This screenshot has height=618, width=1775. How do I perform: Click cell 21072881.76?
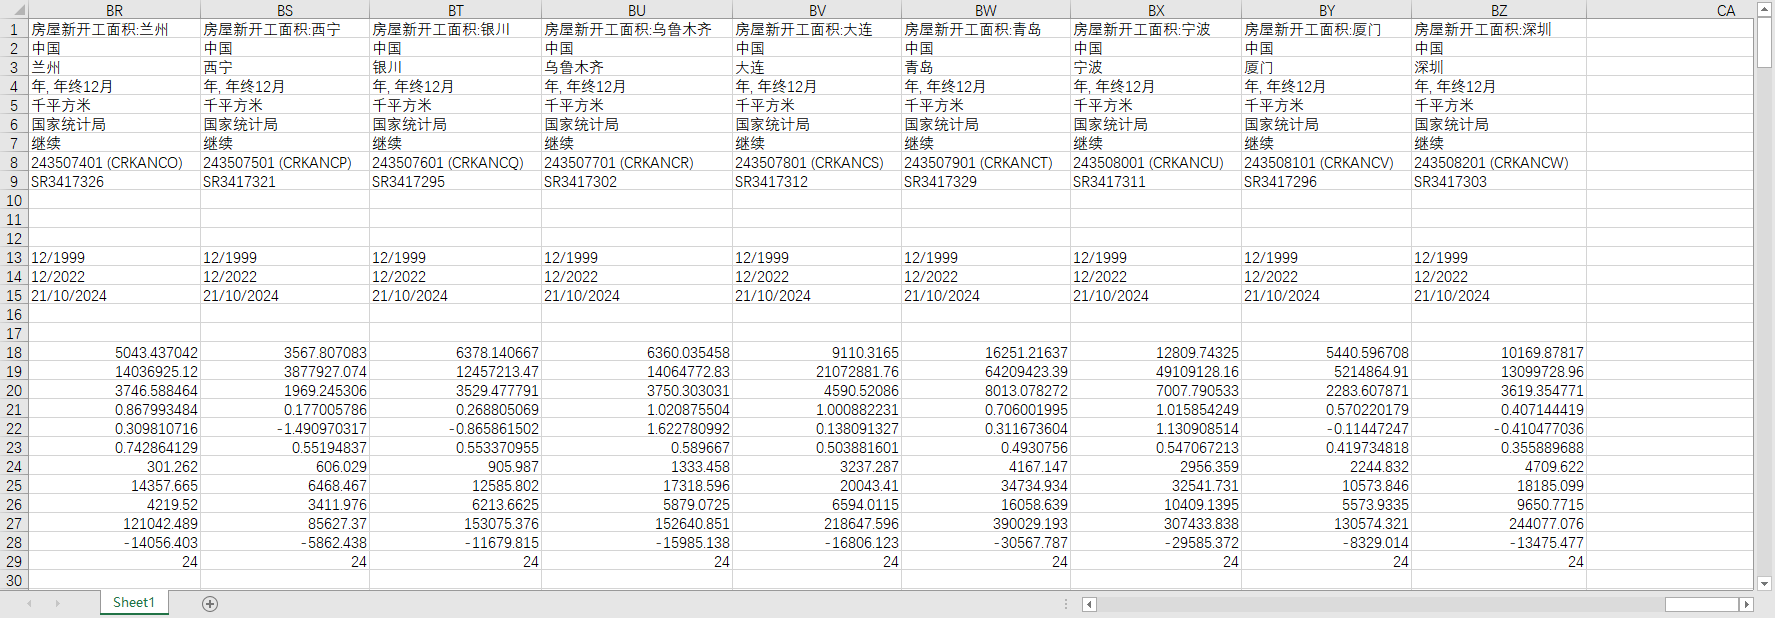tap(817, 371)
